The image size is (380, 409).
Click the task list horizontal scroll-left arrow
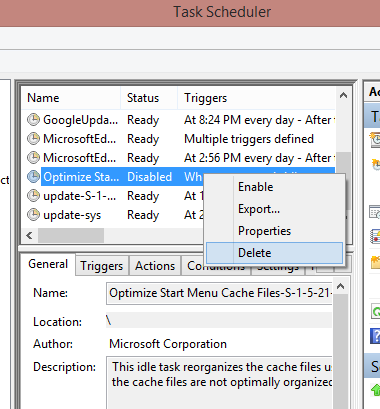29,236
